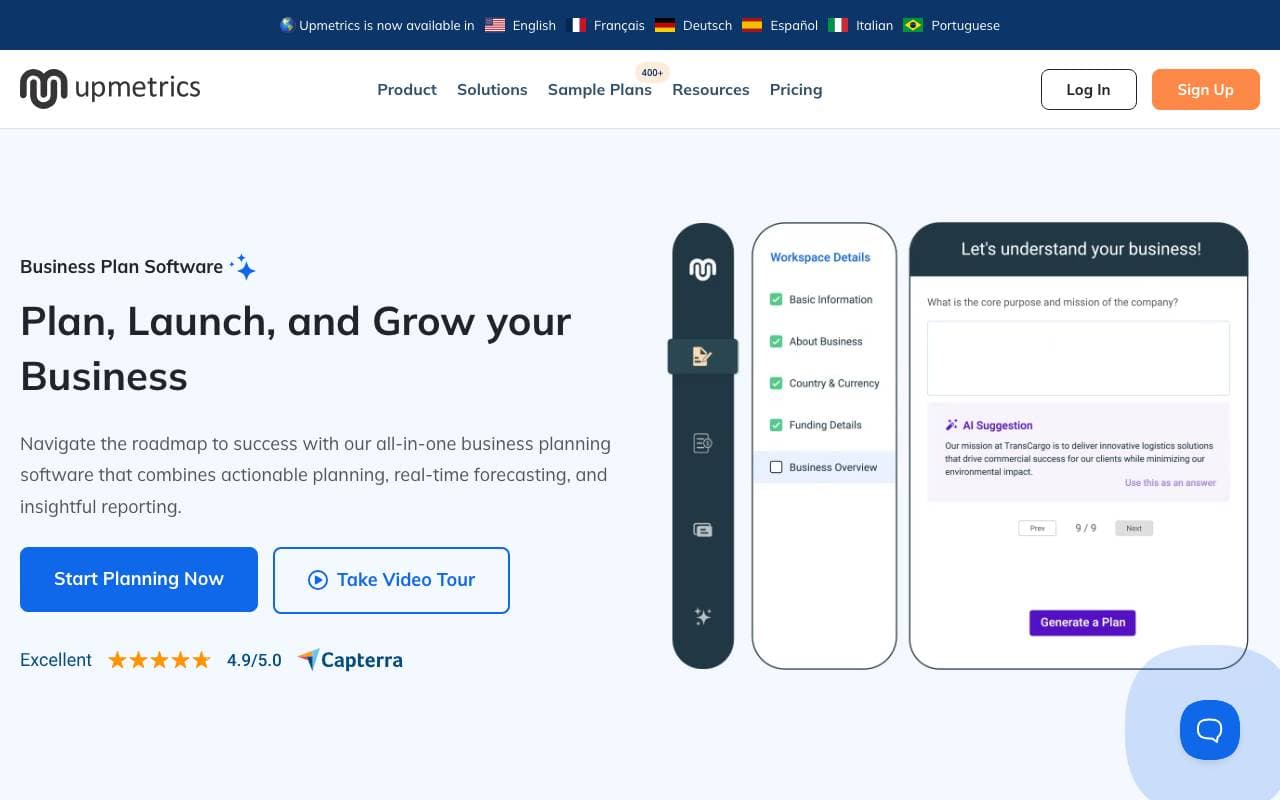This screenshot has width=1280, height=800.
Task: Open the Solutions menu
Action: (x=492, y=89)
